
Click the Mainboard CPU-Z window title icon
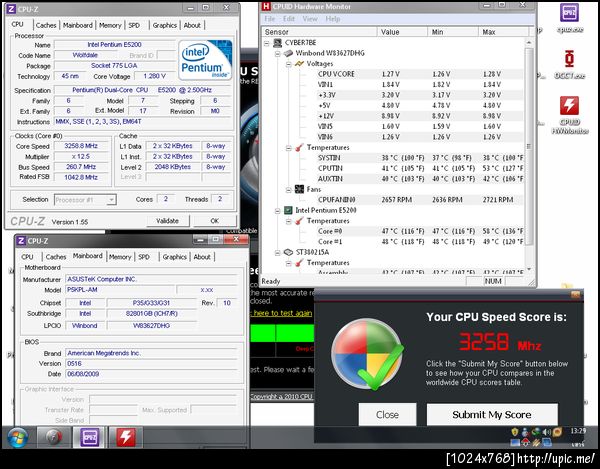pyautogui.click(x=21, y=241)
